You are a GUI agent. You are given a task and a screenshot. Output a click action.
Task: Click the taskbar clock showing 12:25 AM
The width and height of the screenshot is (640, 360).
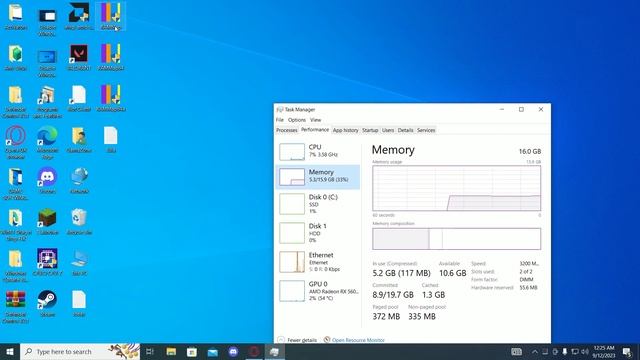click(604, 351)
